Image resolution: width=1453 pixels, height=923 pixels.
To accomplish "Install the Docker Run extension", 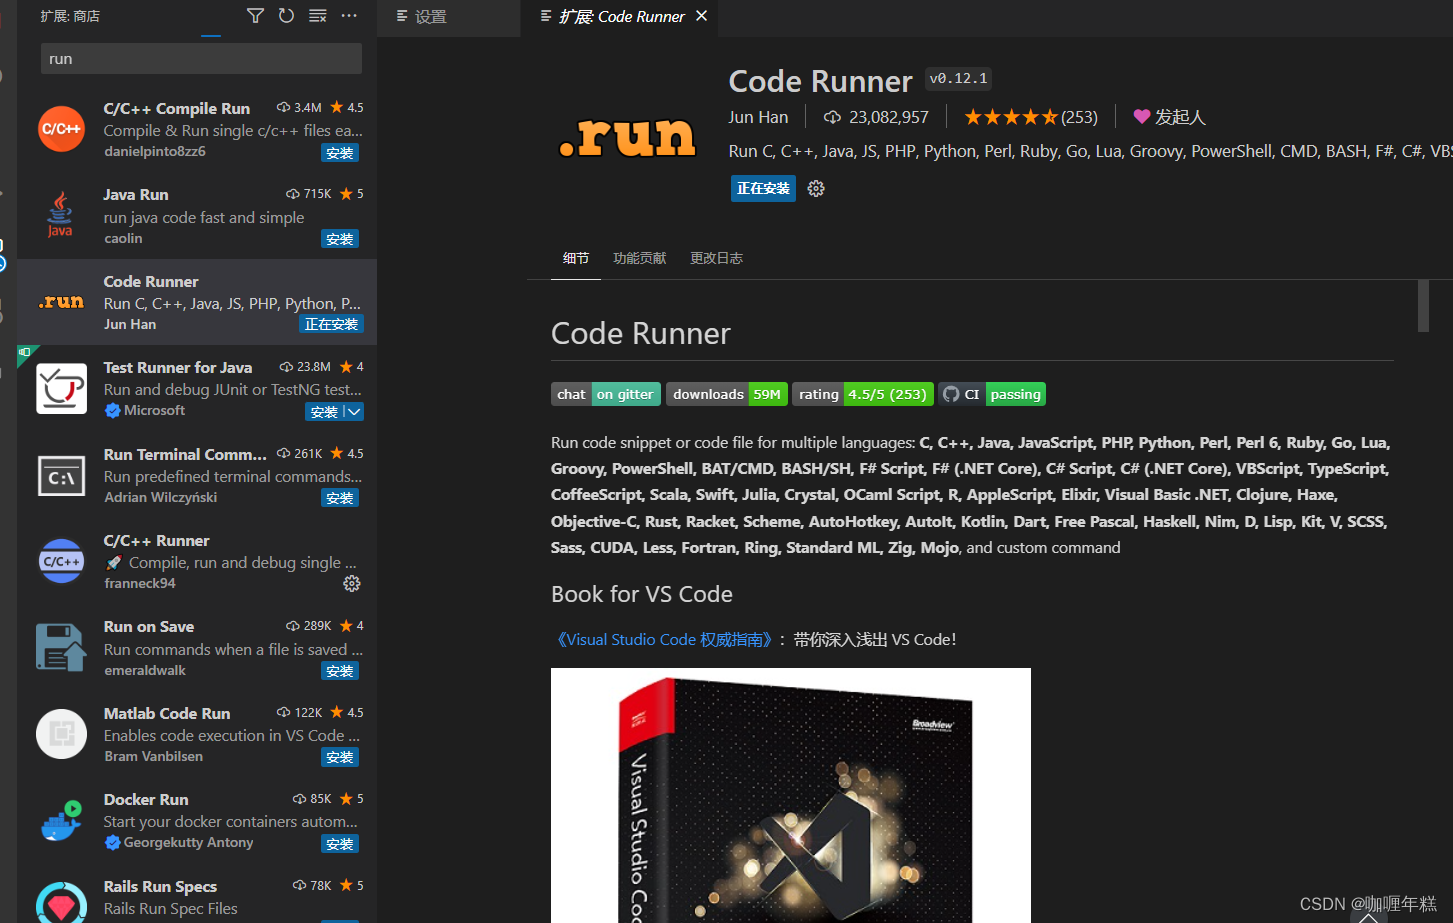I will (x=340, y=844).
